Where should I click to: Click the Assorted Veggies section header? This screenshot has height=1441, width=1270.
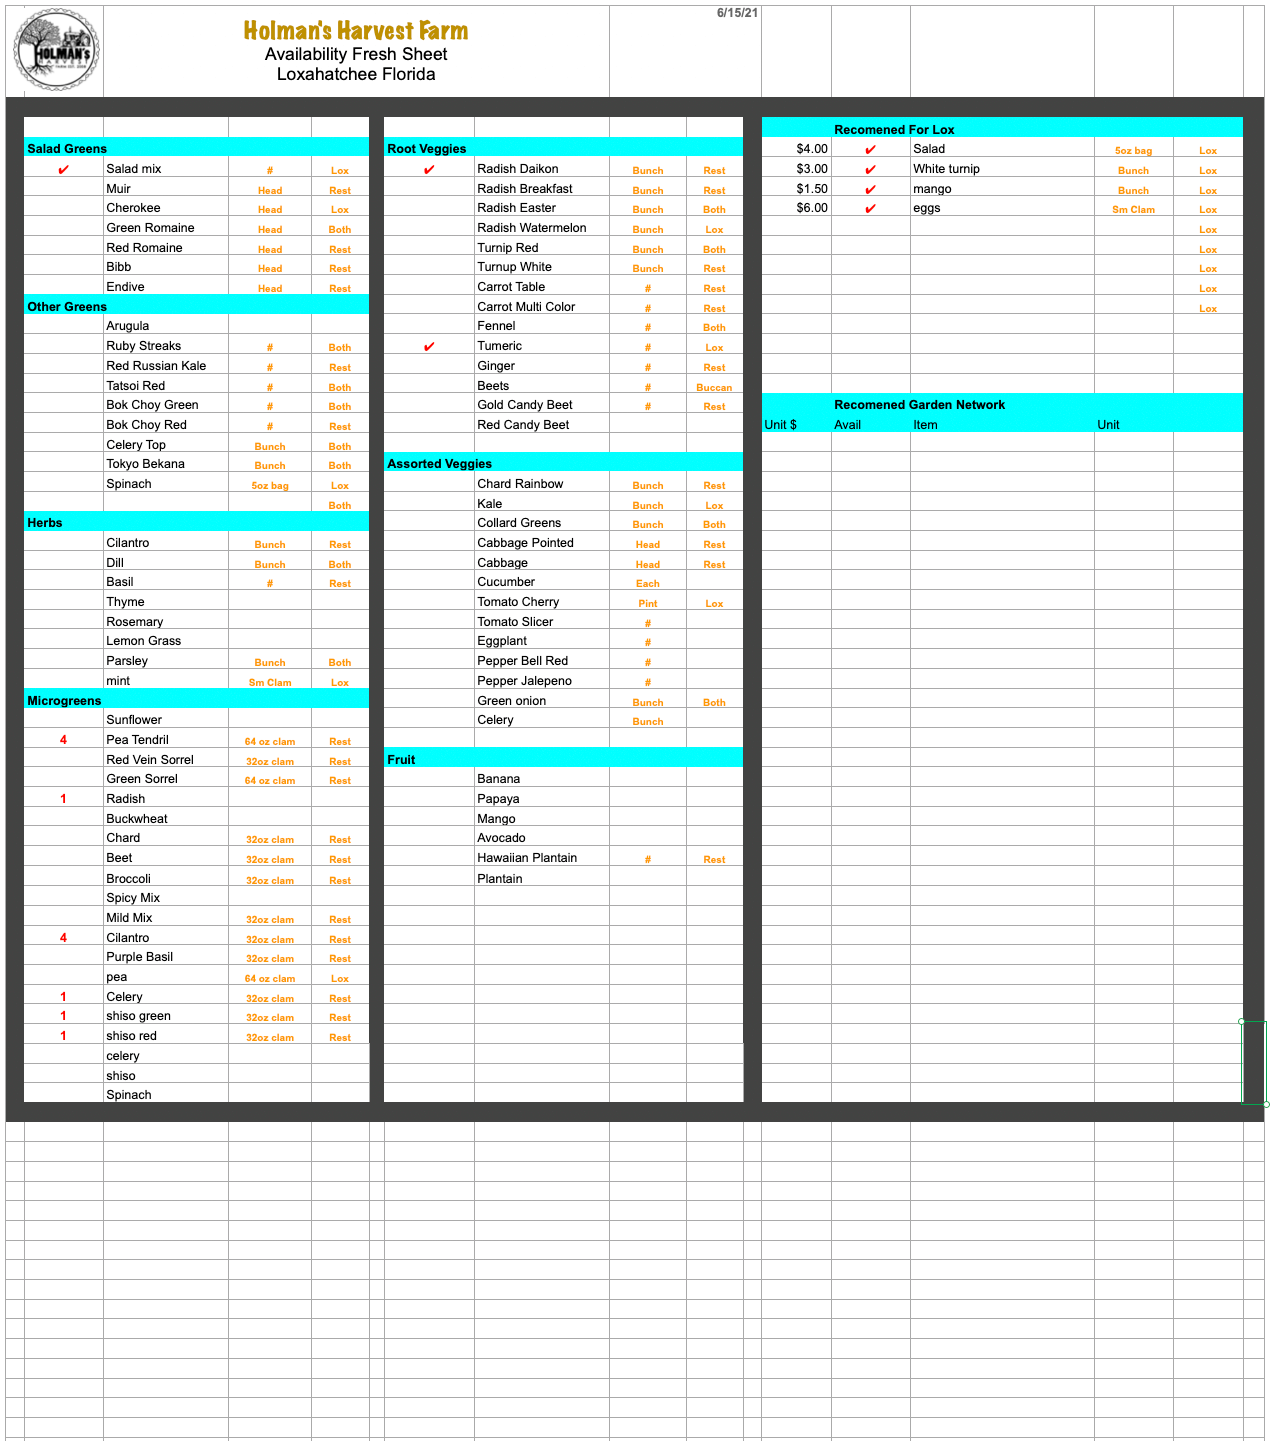(440, 464)
